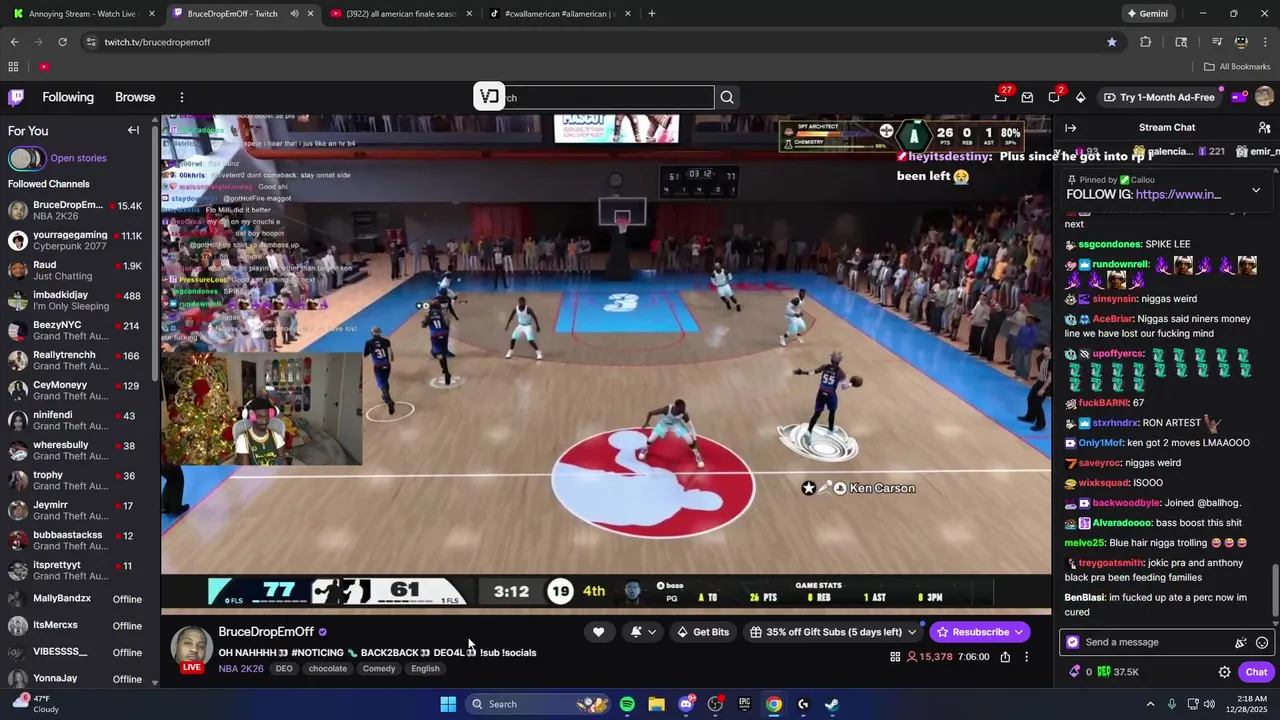Open the chat community users list icon
This screenshot has height=720, width=1280.
point(1264,128)
